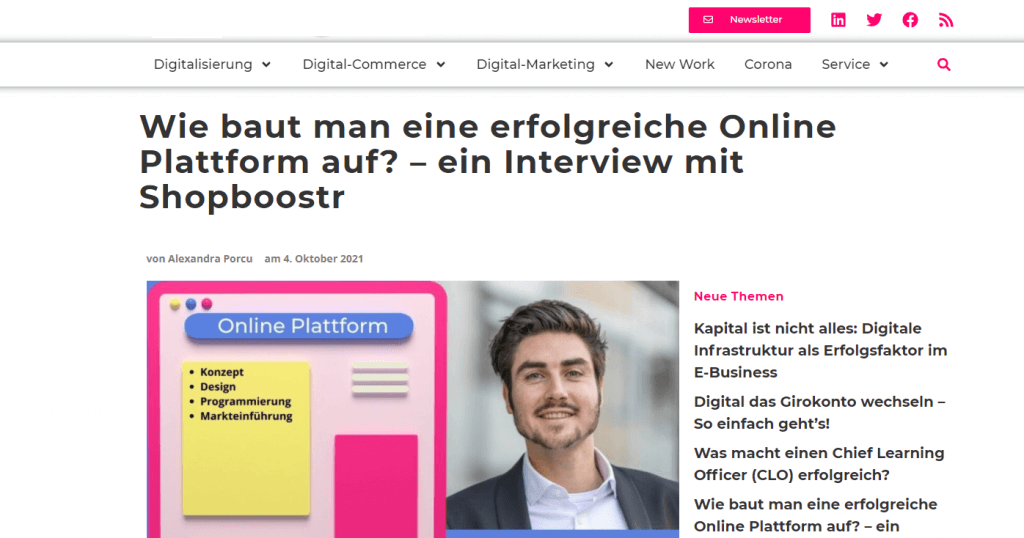1024x538 pixels.
Task: Click the article headline about Shopboostr
Action: (487, 161)
